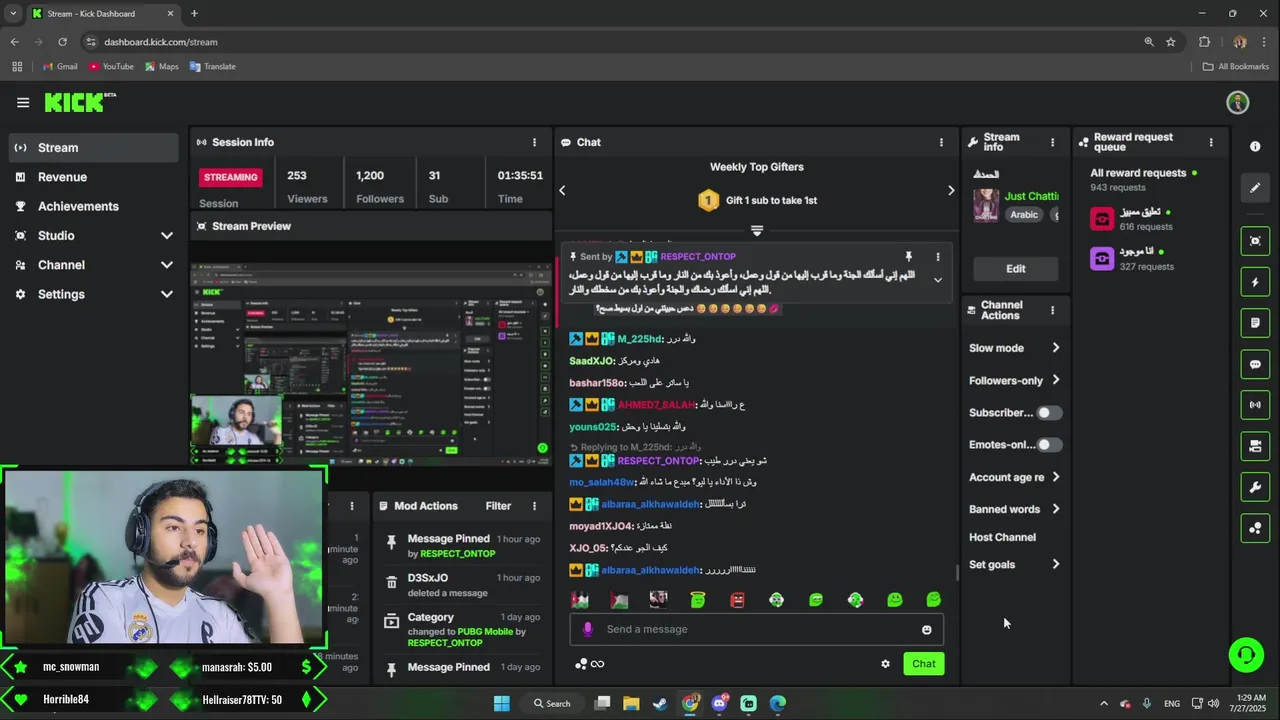Screen dimensions: 1280x720
Task: Open Set goals arrow
Action: point(1055,565)
